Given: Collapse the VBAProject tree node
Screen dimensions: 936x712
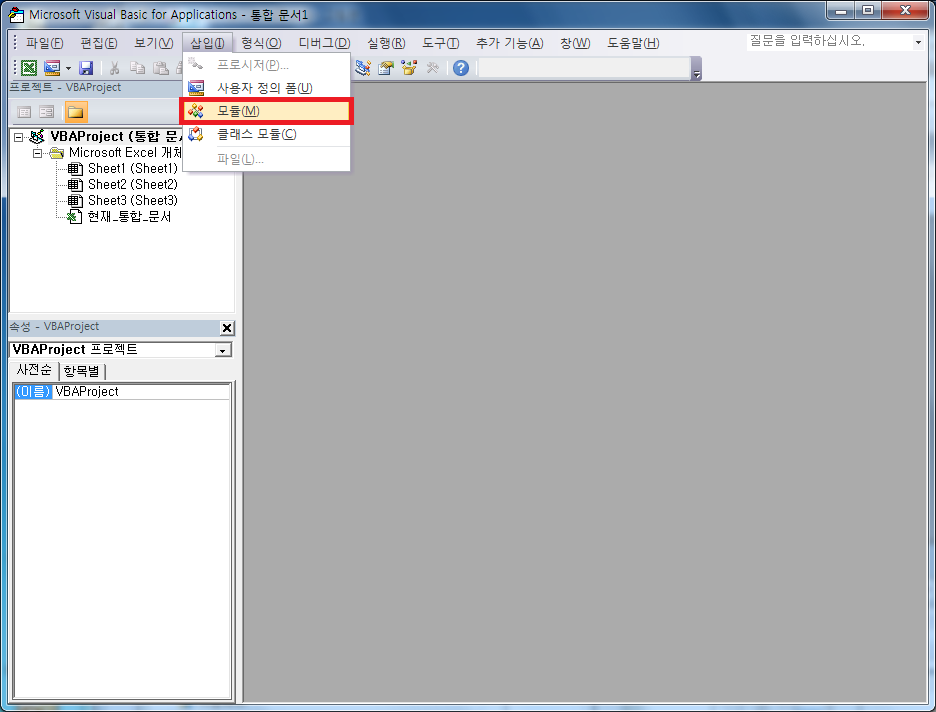Looking at the screenshot, I should coord(19,137).
